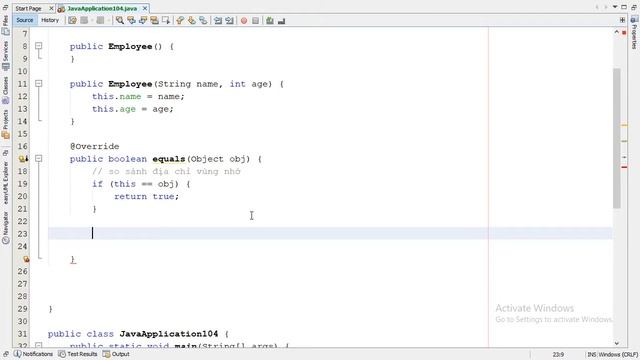Jump to the next bookmark icon
The width and height of the screenshot is (640, 360).
pyautogui.click(x=191, y=20)
